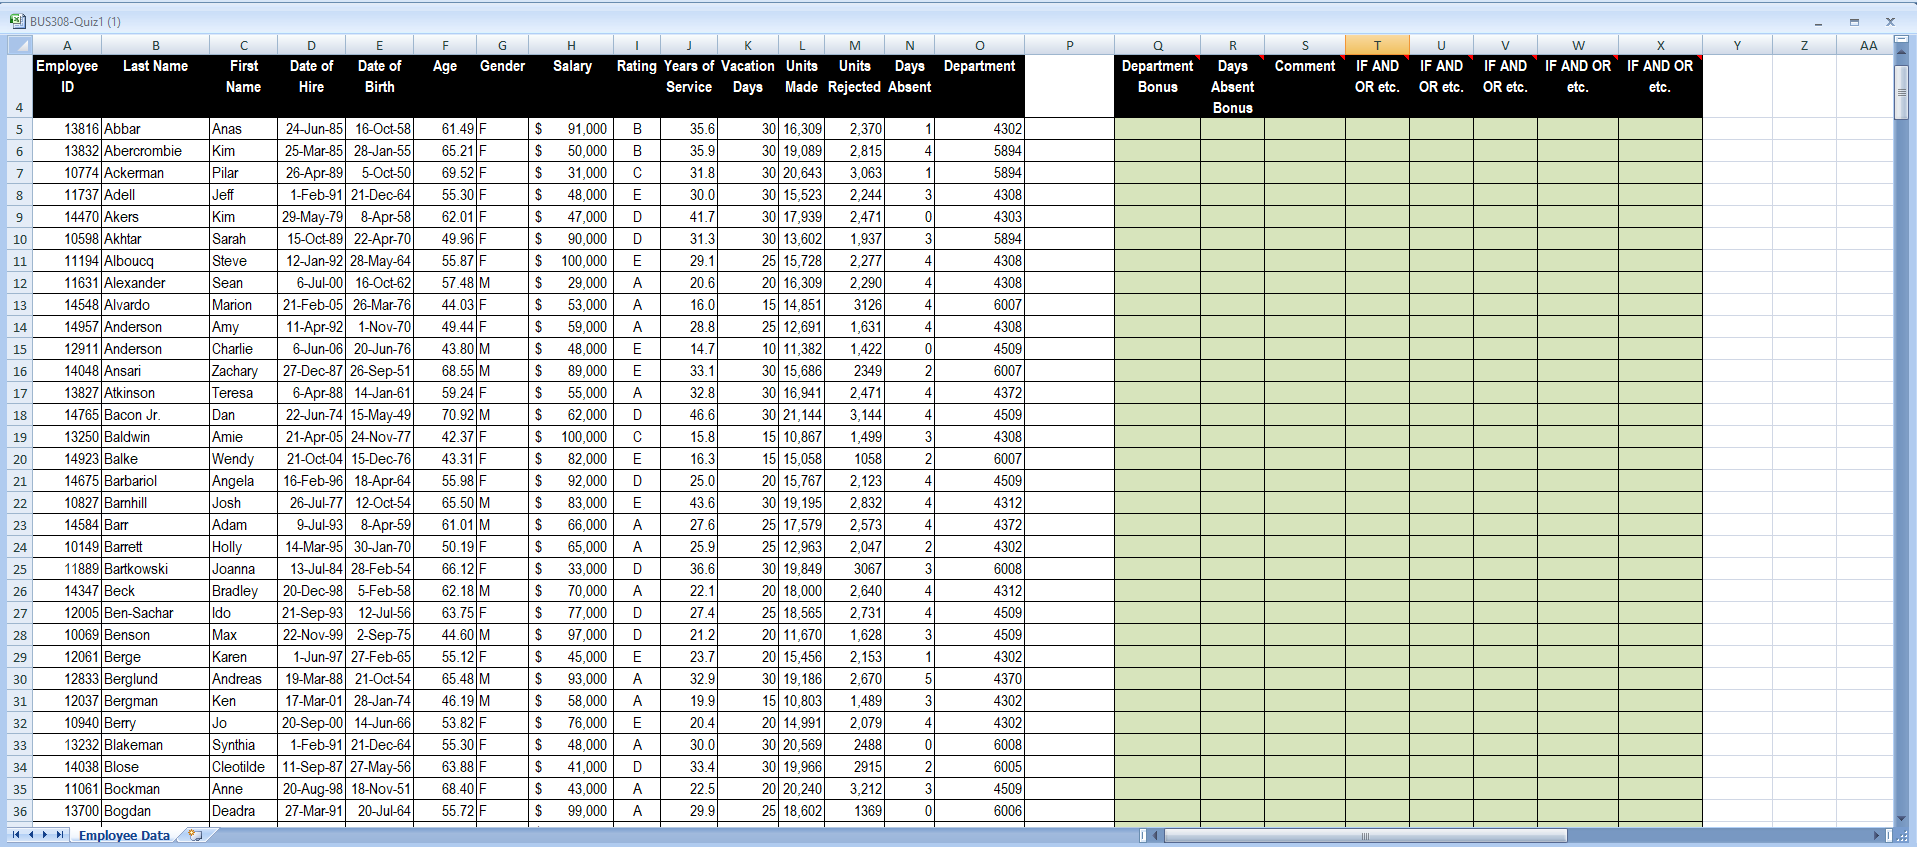
Task: Select units made cell 21,144
Action: coord(802,415)
